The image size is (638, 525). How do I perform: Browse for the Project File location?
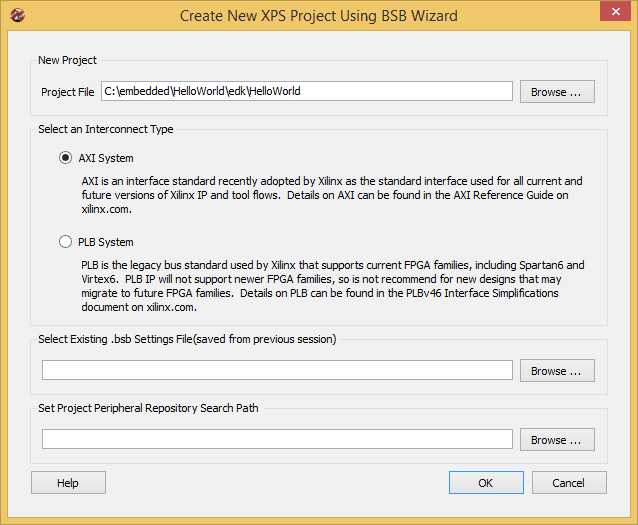[556, 92]
